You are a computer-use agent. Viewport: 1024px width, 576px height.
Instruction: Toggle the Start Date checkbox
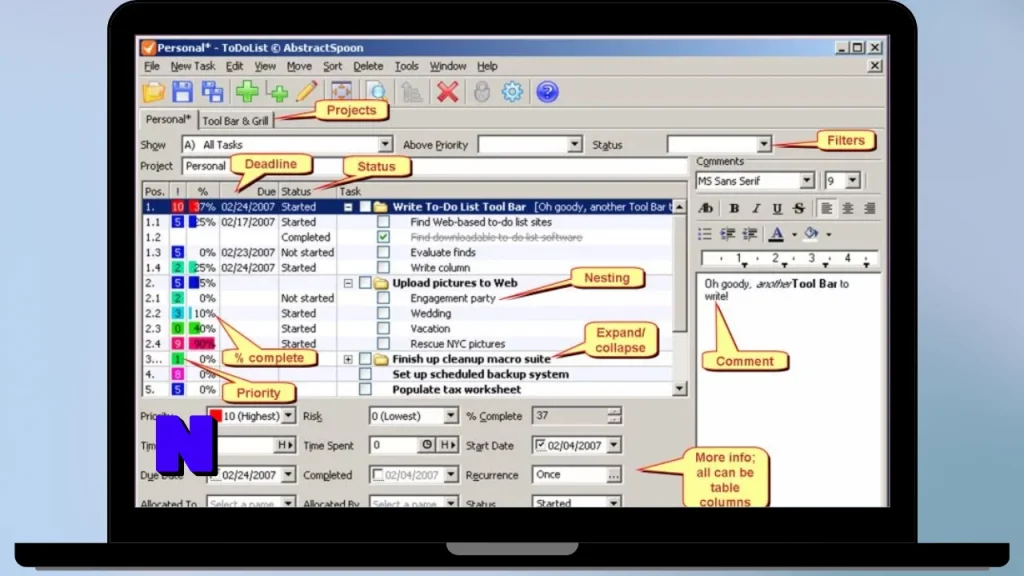coord(540,445)
